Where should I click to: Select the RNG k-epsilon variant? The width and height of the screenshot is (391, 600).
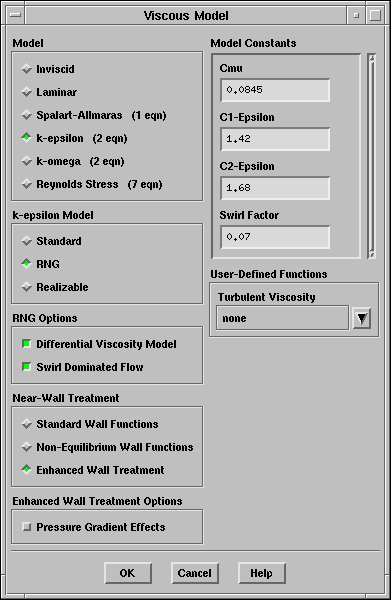41,264
